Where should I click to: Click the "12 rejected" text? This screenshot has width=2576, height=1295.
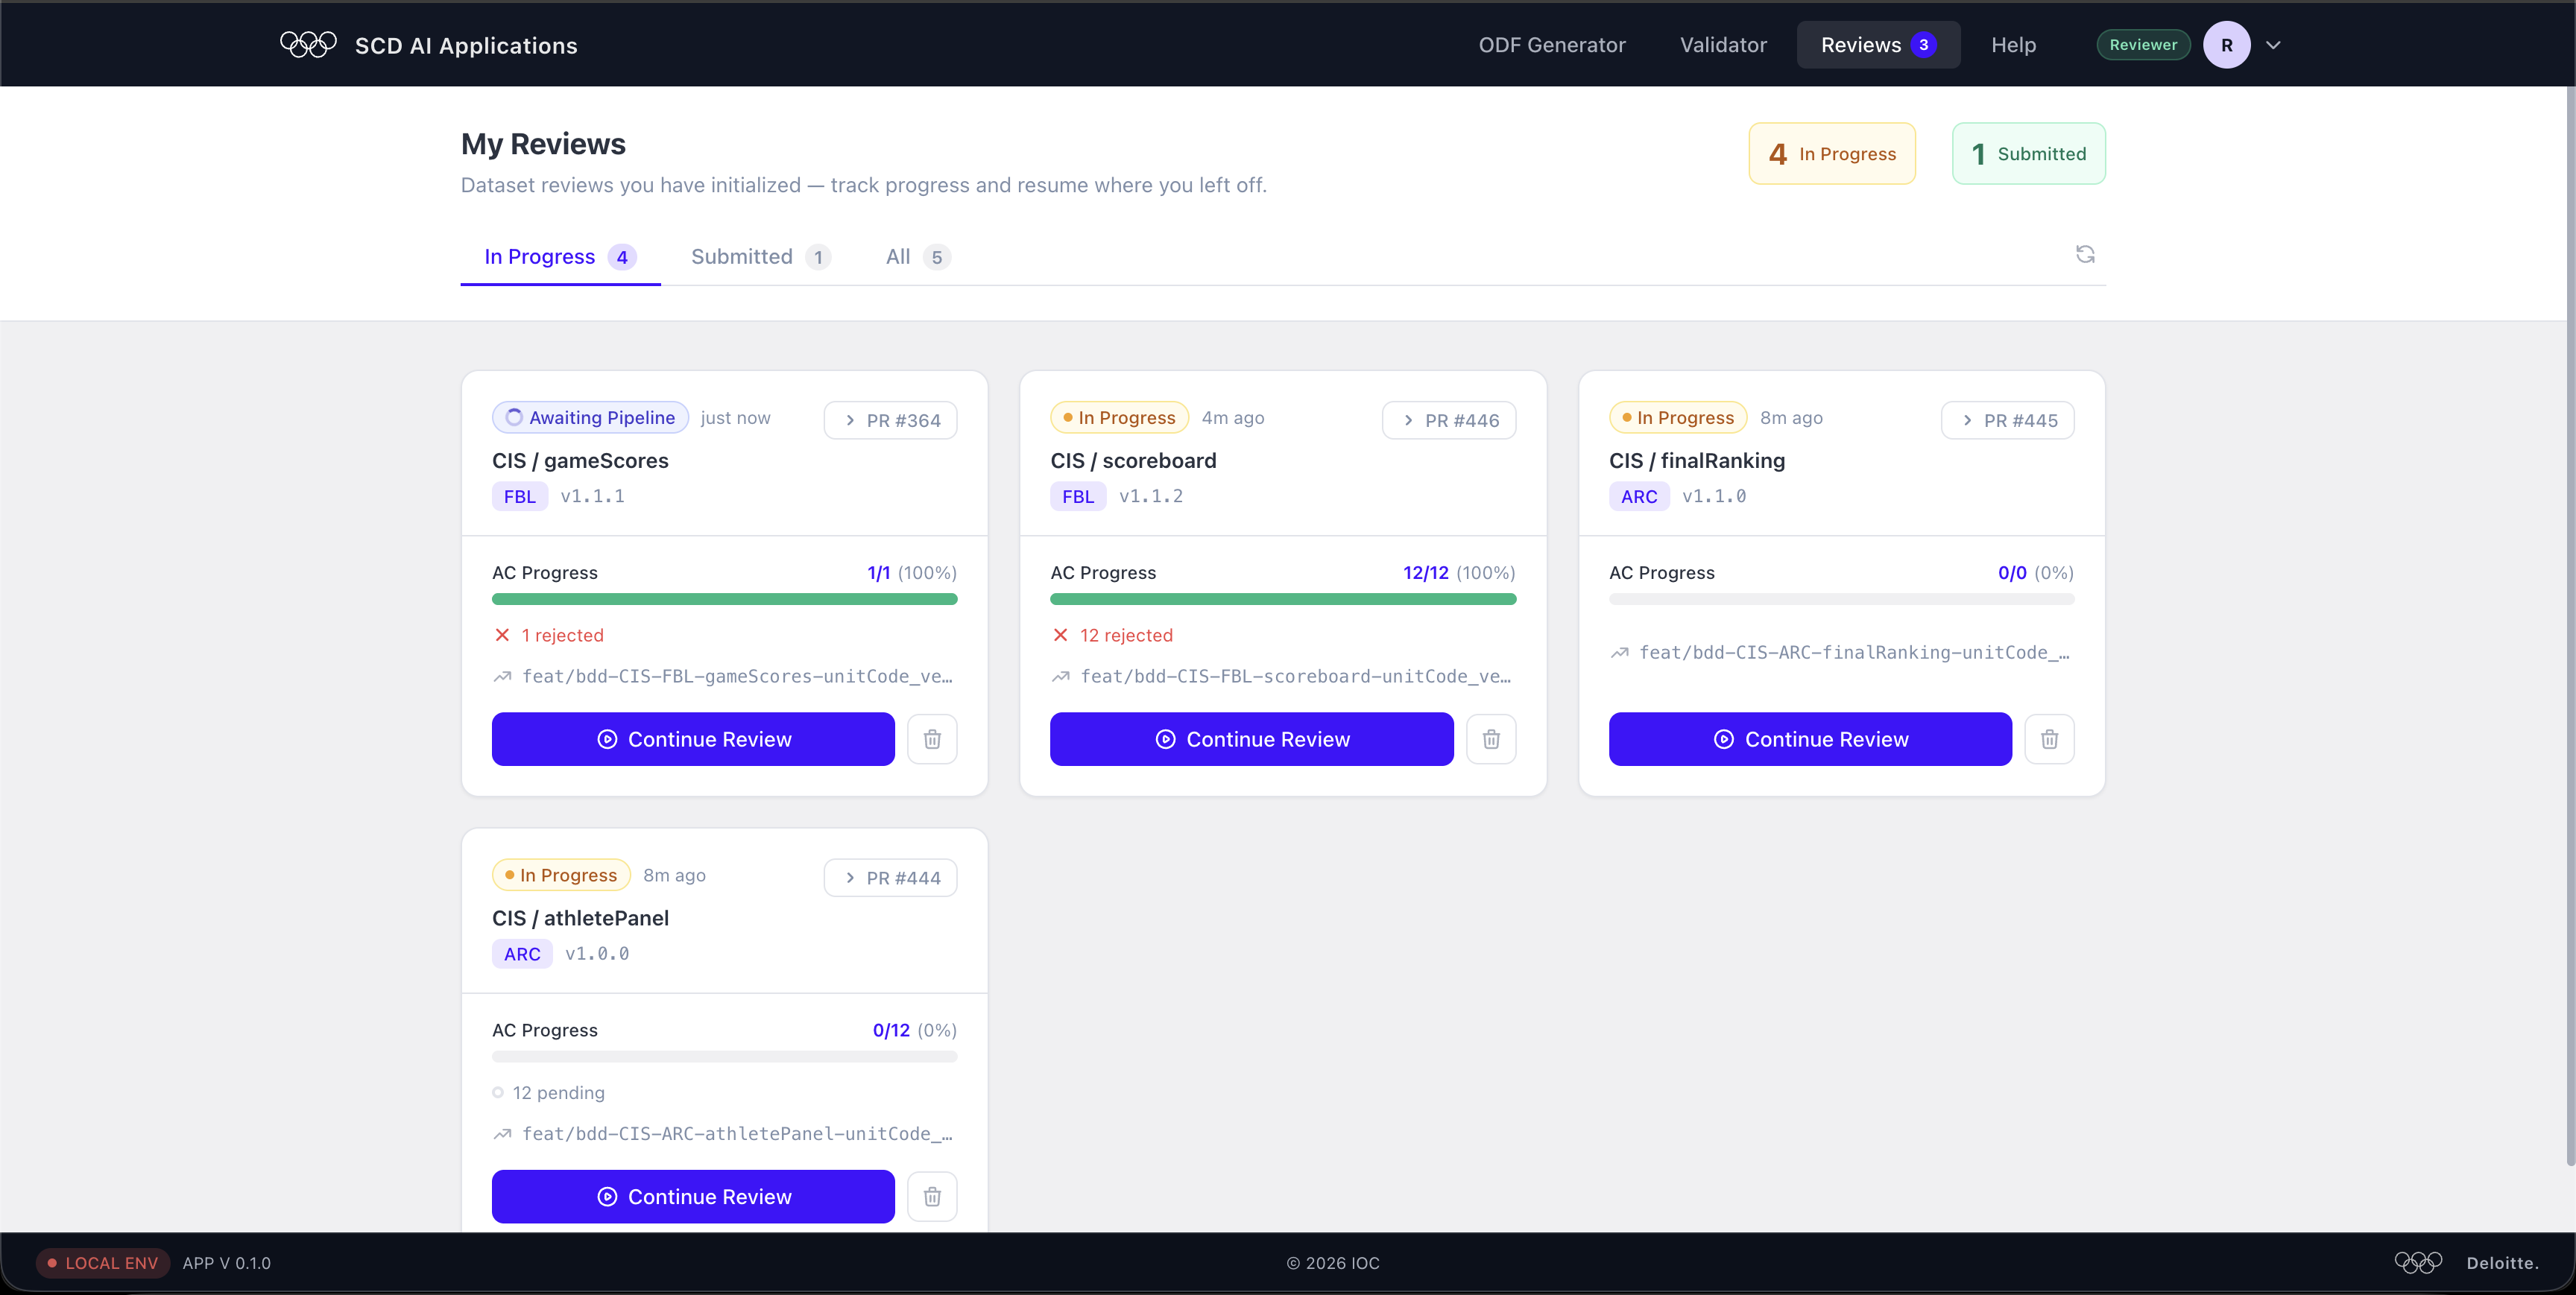coord(1126,635)
